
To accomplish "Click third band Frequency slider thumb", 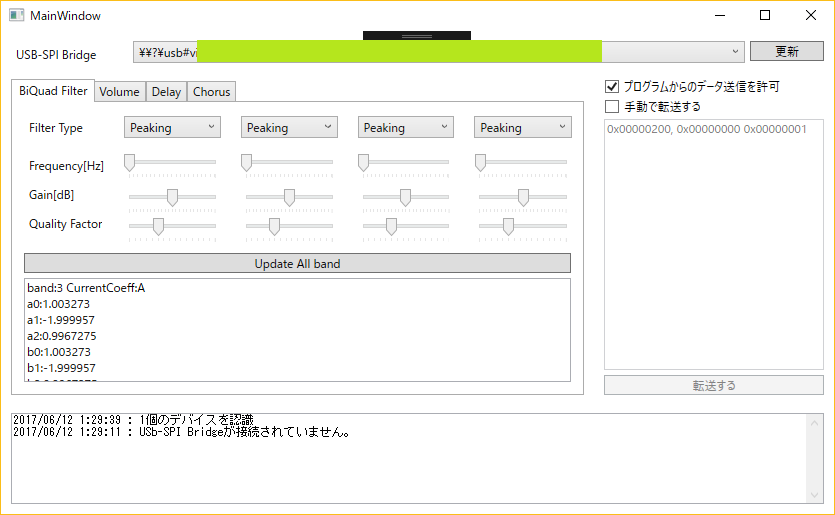I will click(x=363, y=162).
